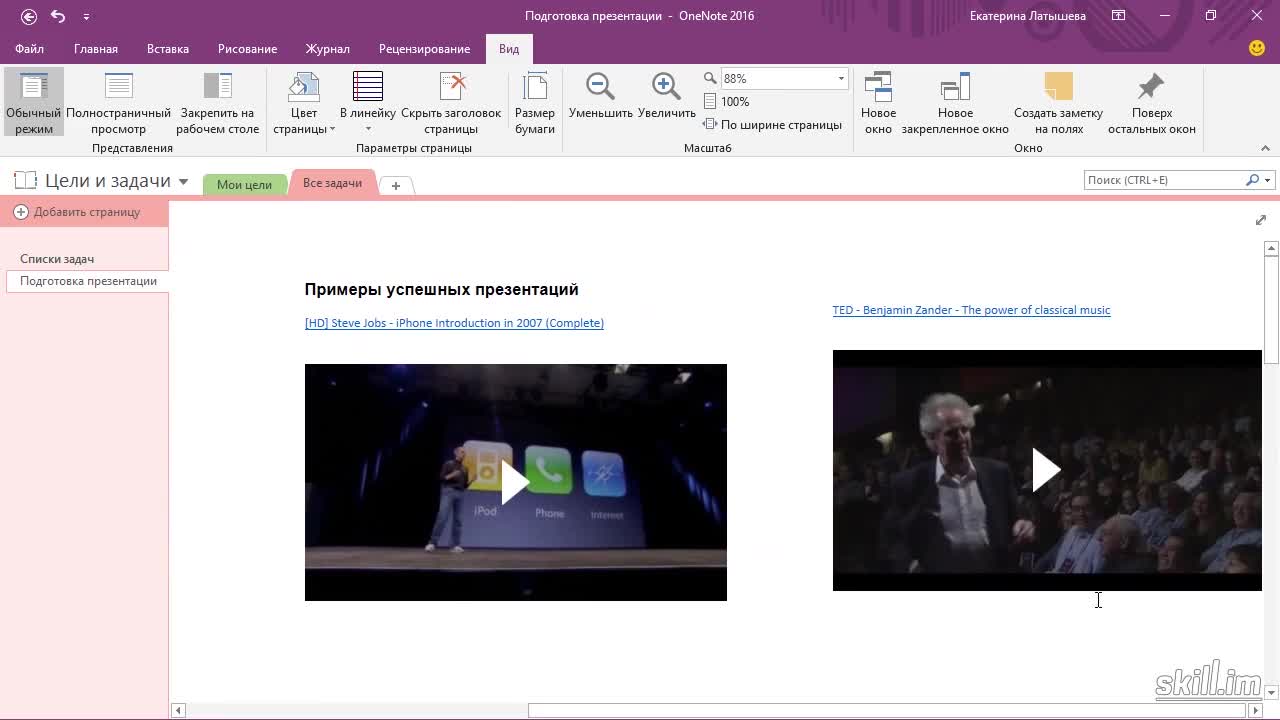Switch to the Мои цели section
Image resolution: width=1280 pixels, height=720 pixels.
[244, 184]
